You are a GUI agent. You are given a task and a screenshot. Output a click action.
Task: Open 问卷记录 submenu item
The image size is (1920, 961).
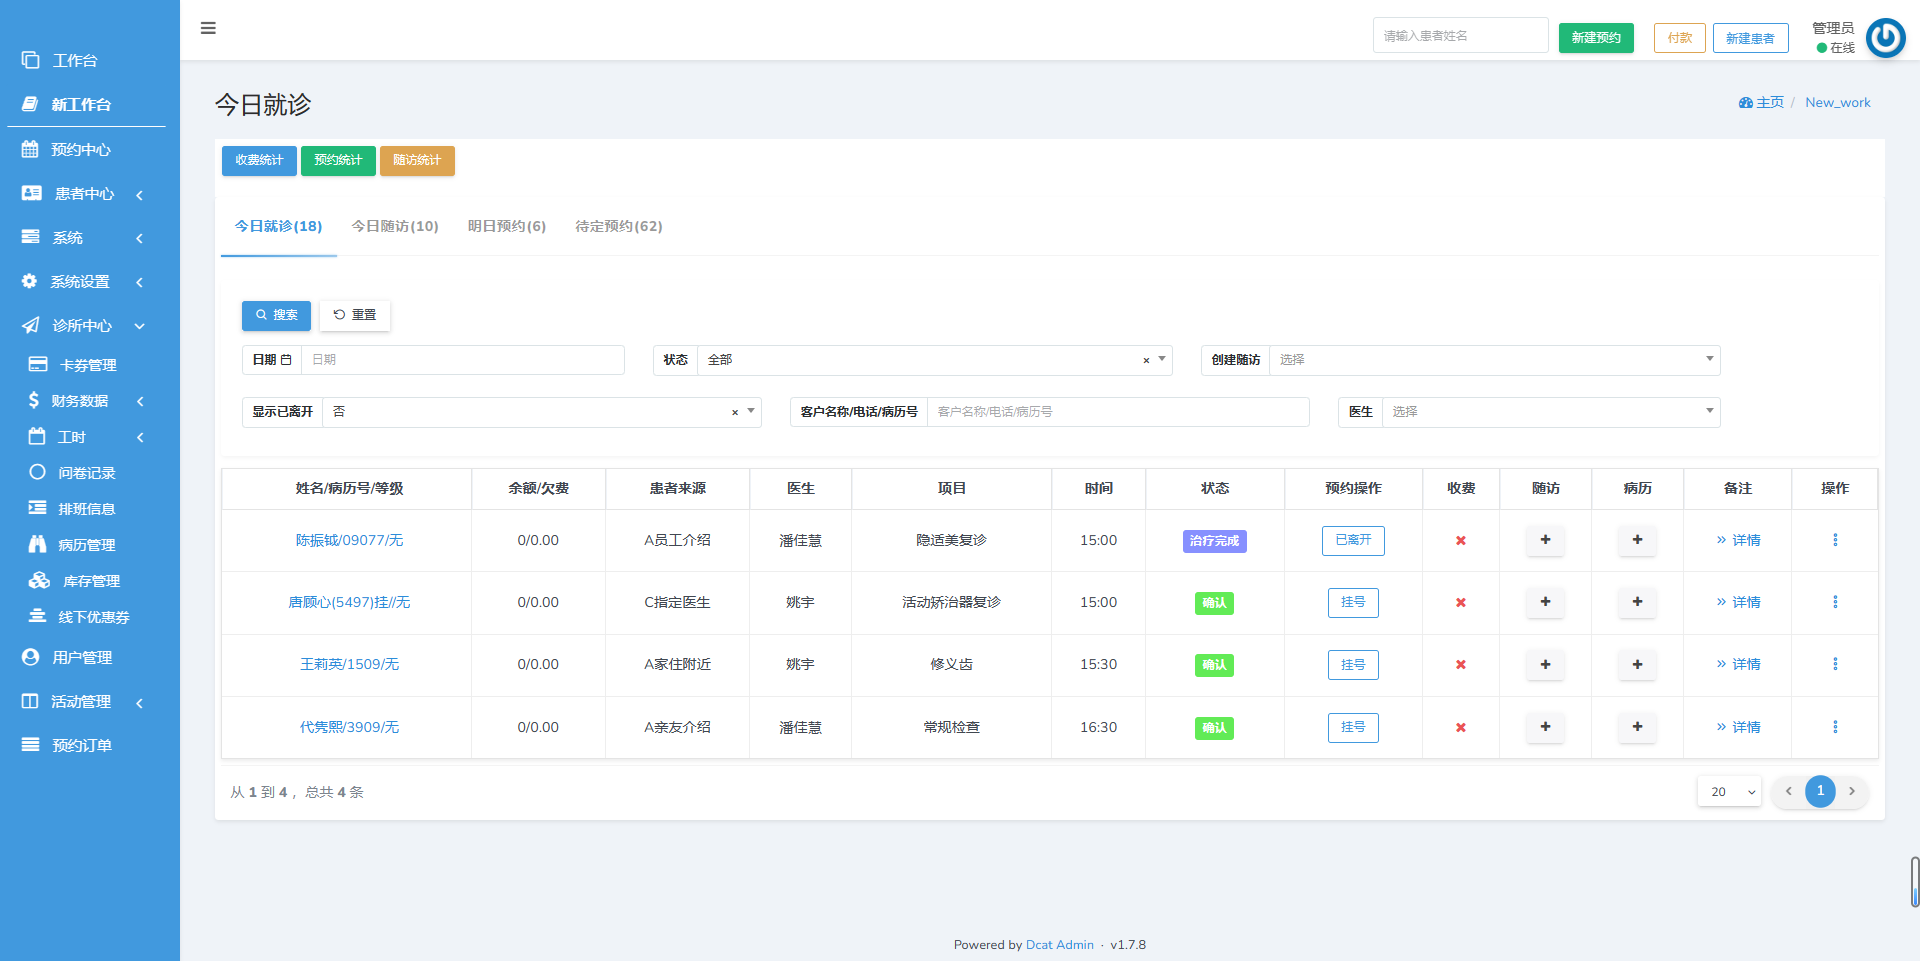[90, 473]
